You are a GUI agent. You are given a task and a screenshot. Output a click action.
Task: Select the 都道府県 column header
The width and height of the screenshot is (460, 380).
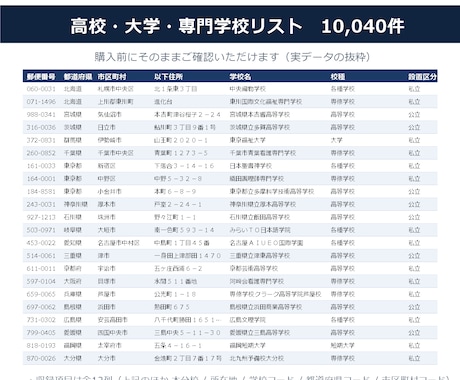[78, 77]
